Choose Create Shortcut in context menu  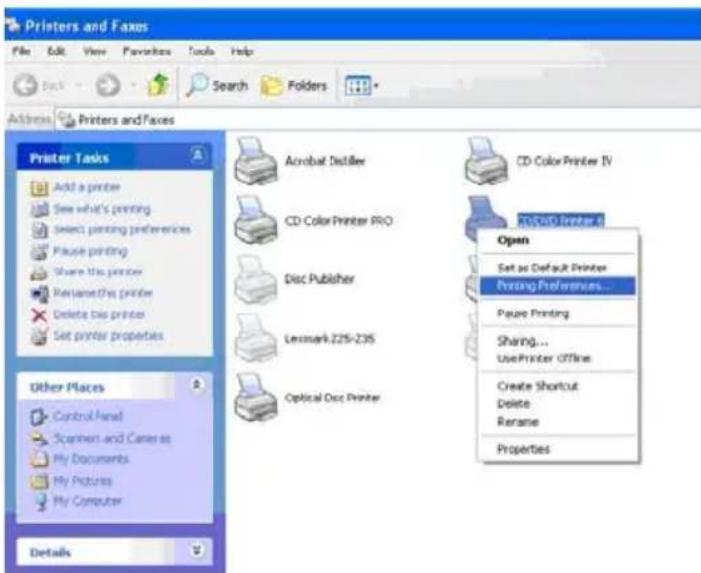click(x=557, y=386)
